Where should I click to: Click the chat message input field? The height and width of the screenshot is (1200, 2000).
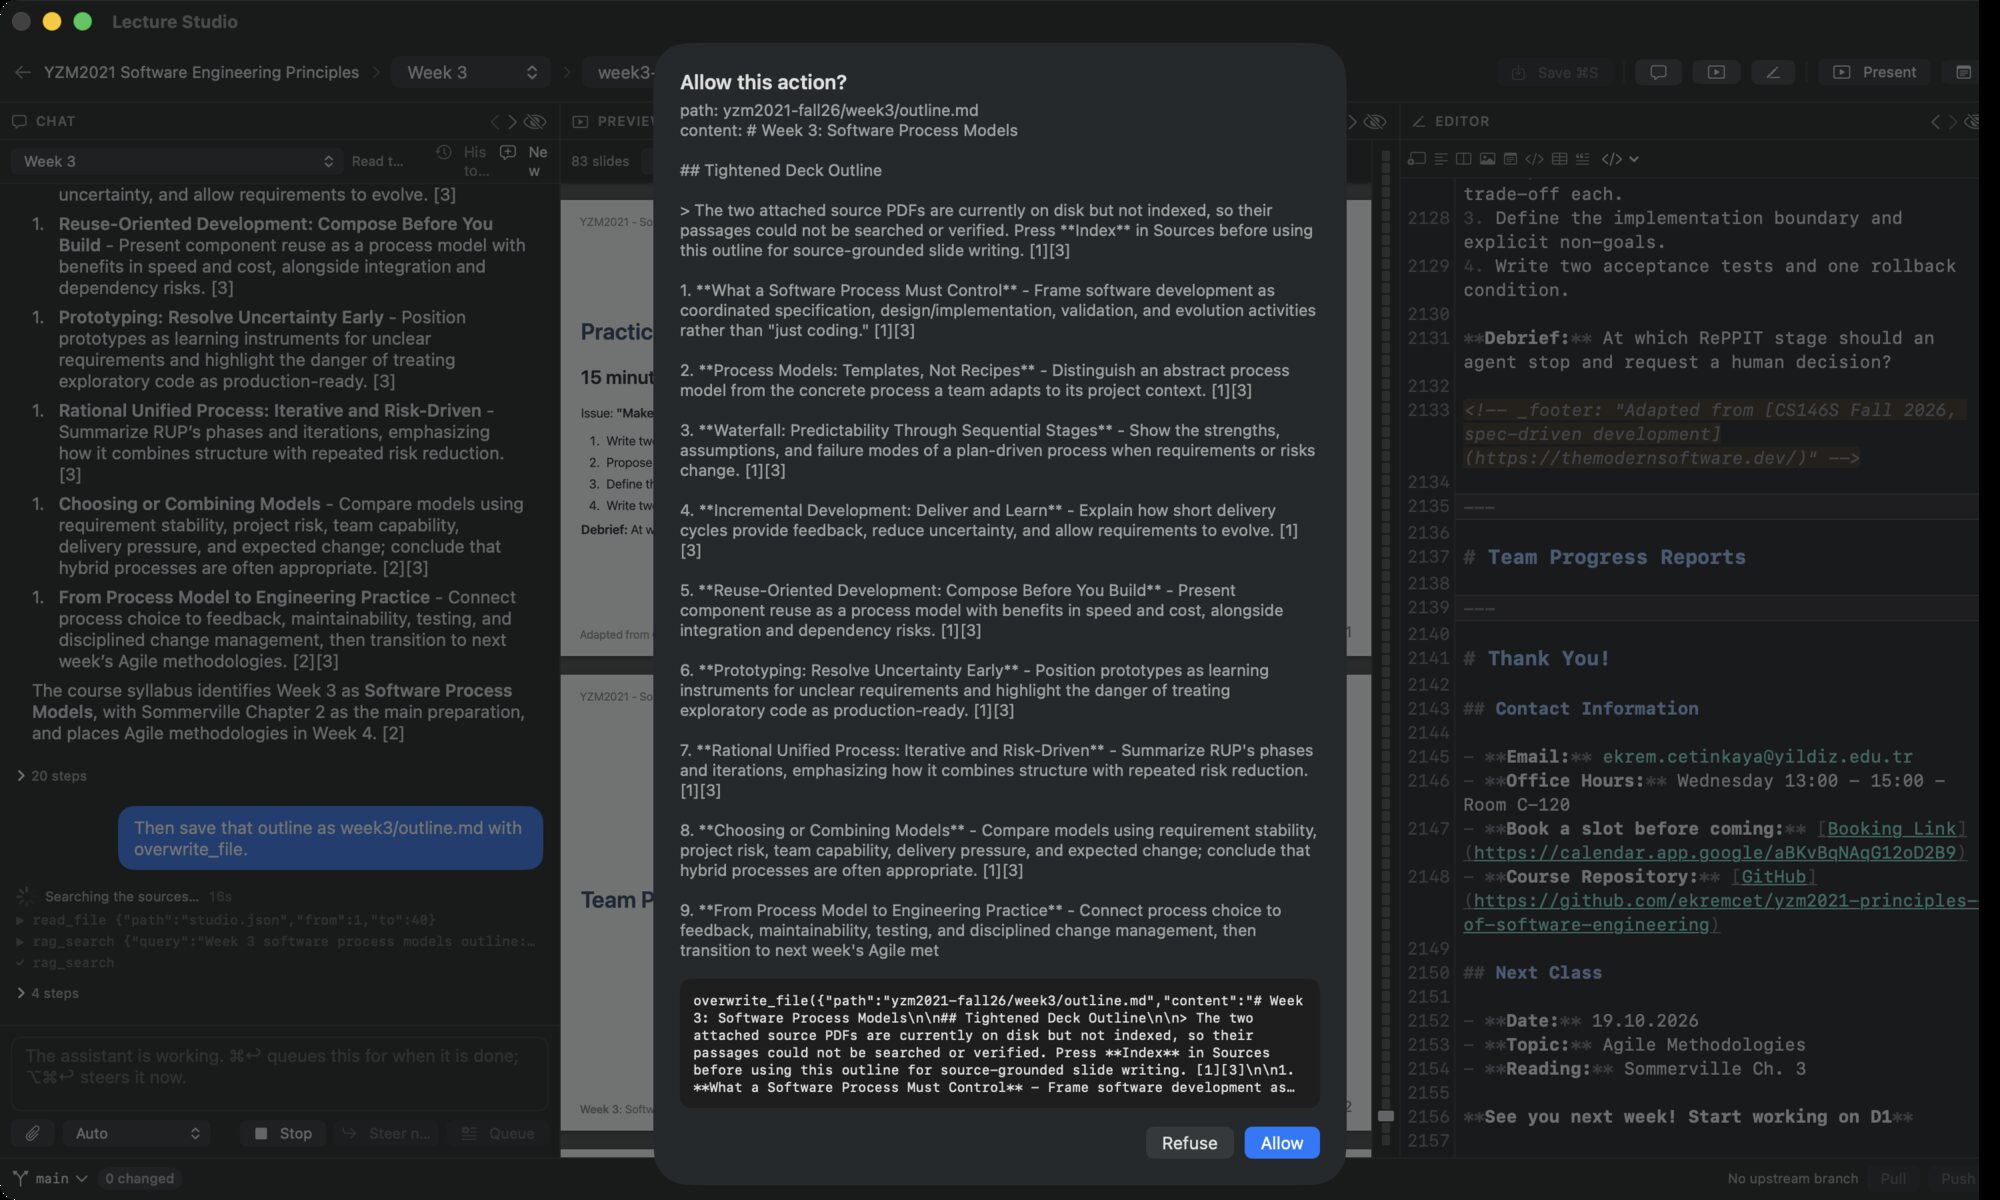point(280,1074)
